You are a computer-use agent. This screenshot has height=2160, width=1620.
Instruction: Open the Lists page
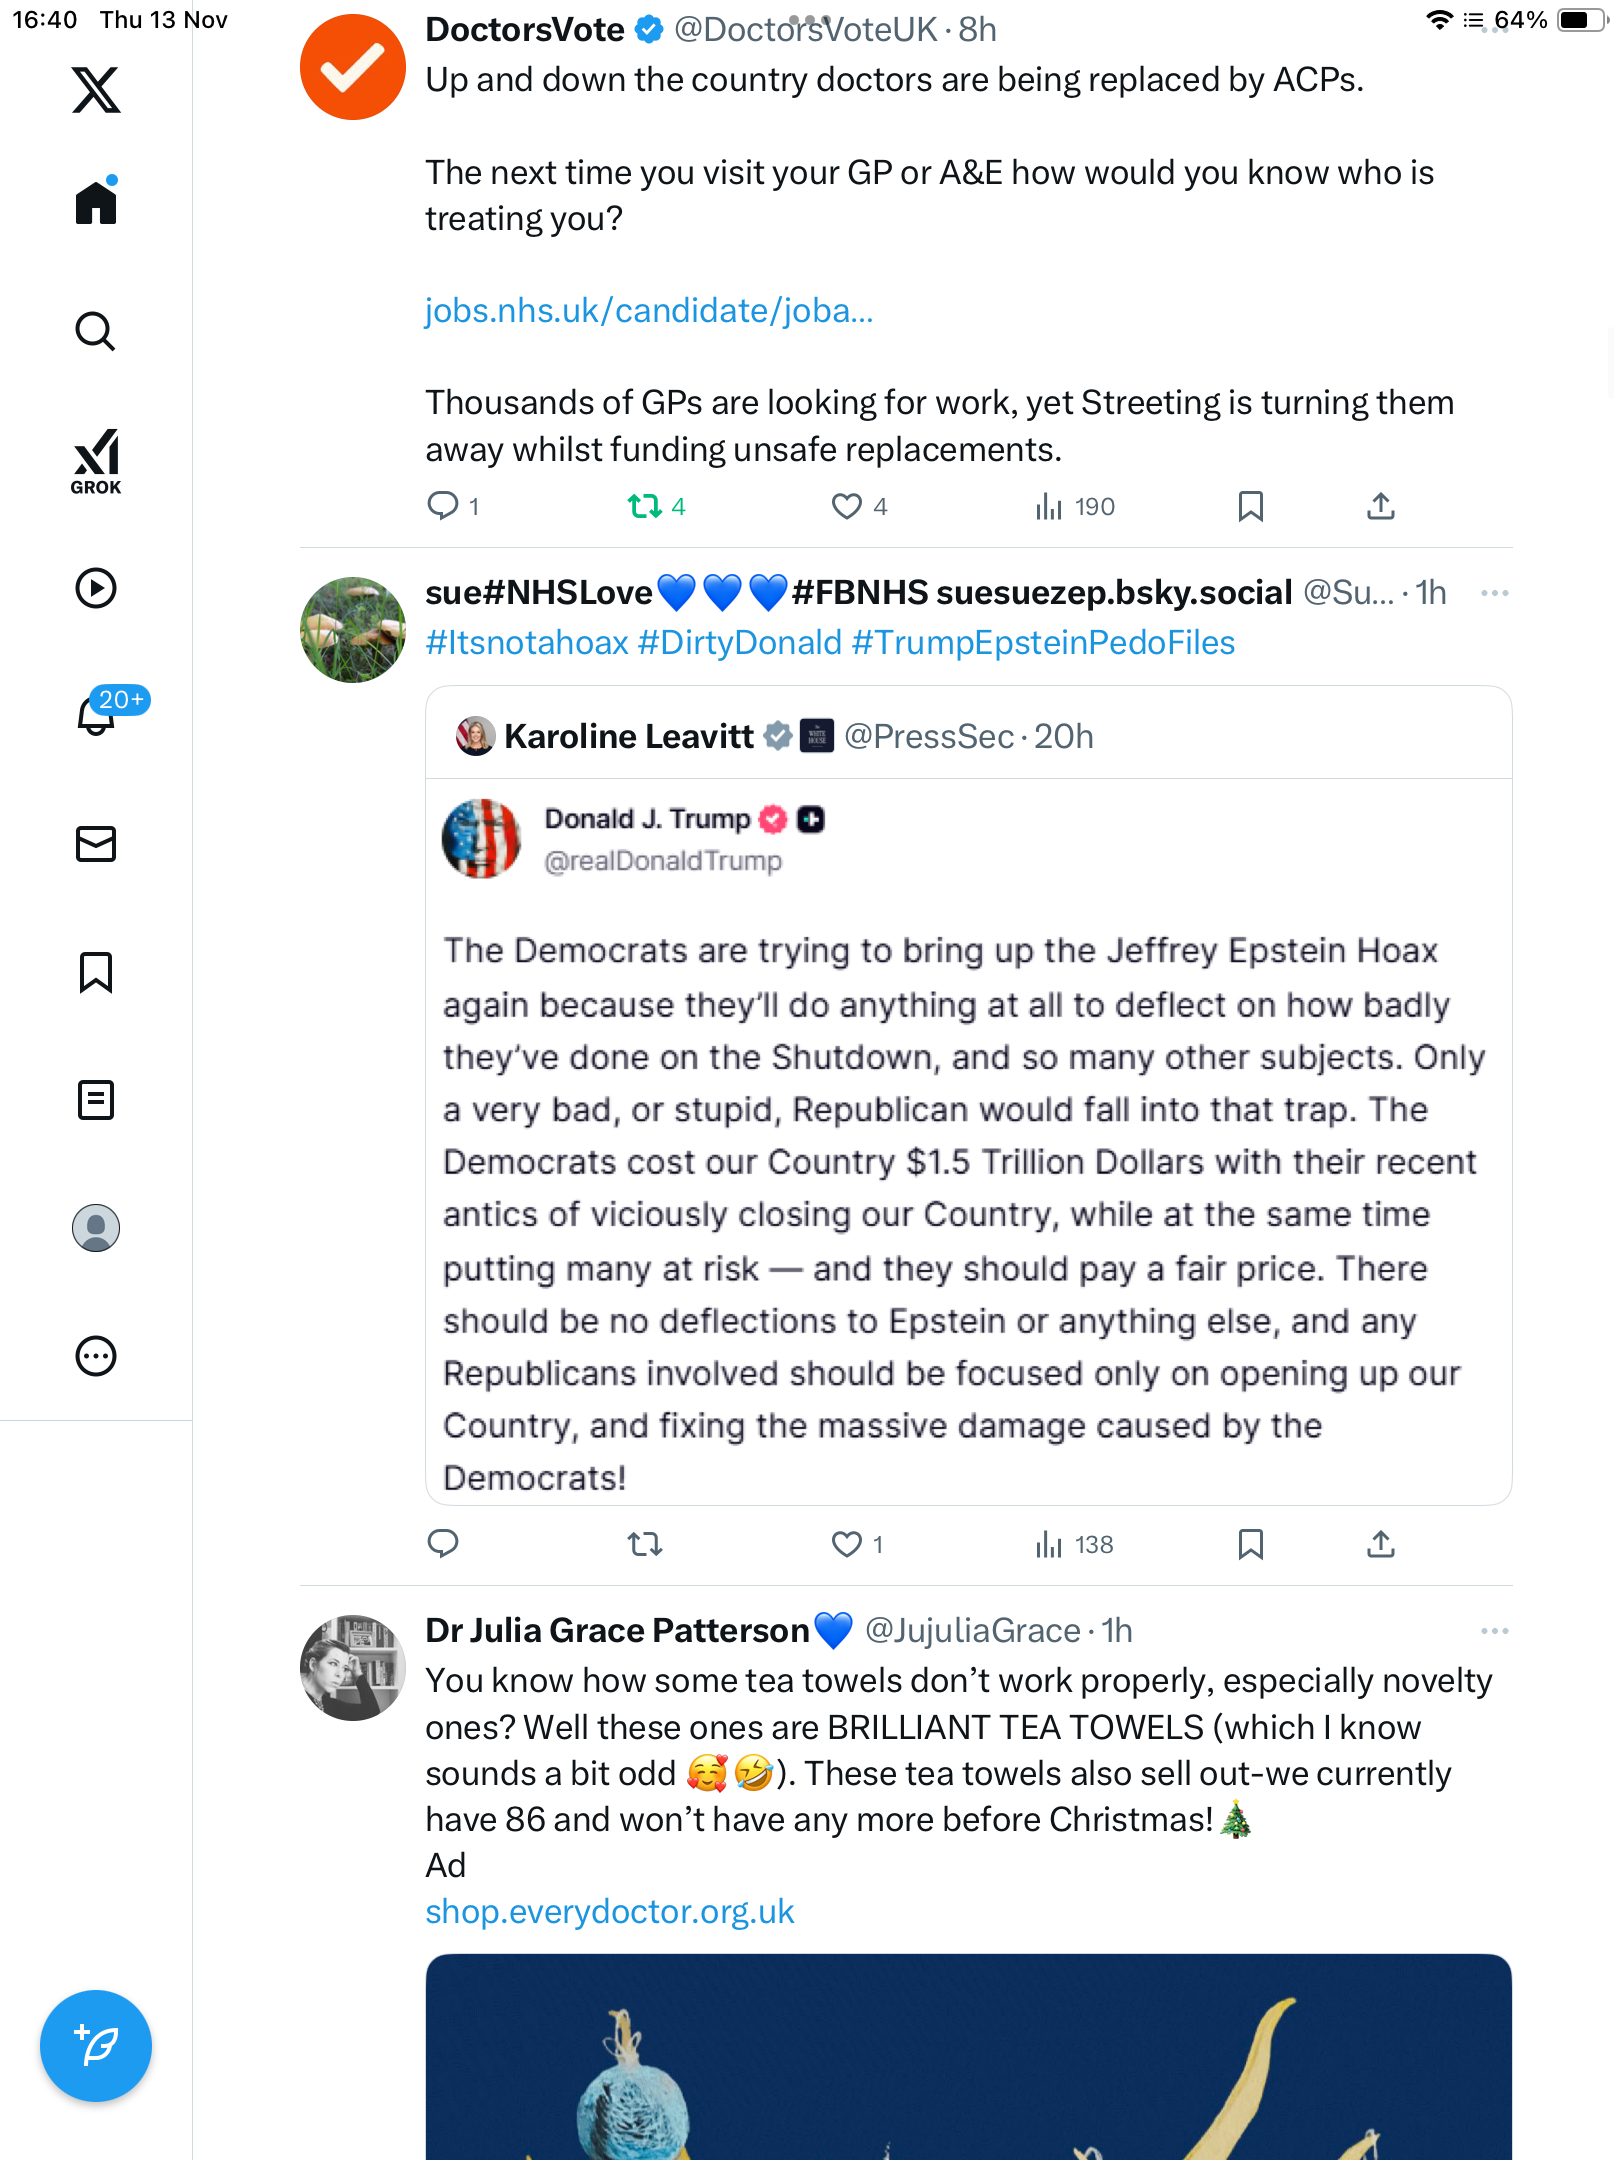(96, 1100)
